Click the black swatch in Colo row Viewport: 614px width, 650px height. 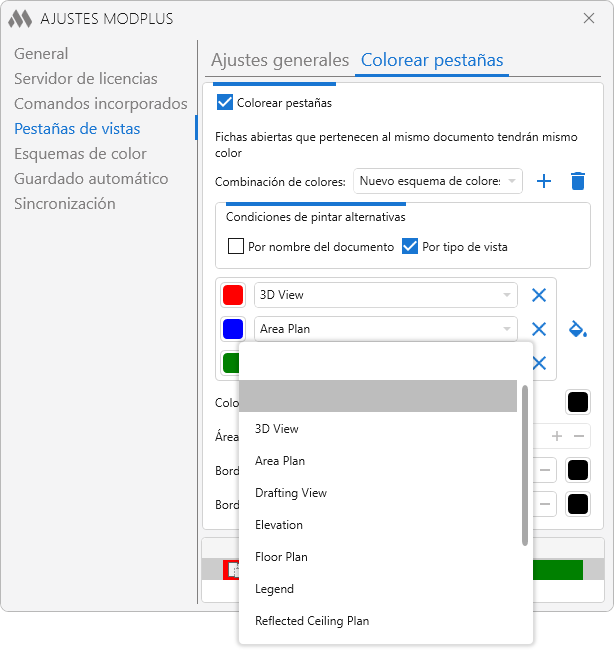click(578, 402)
